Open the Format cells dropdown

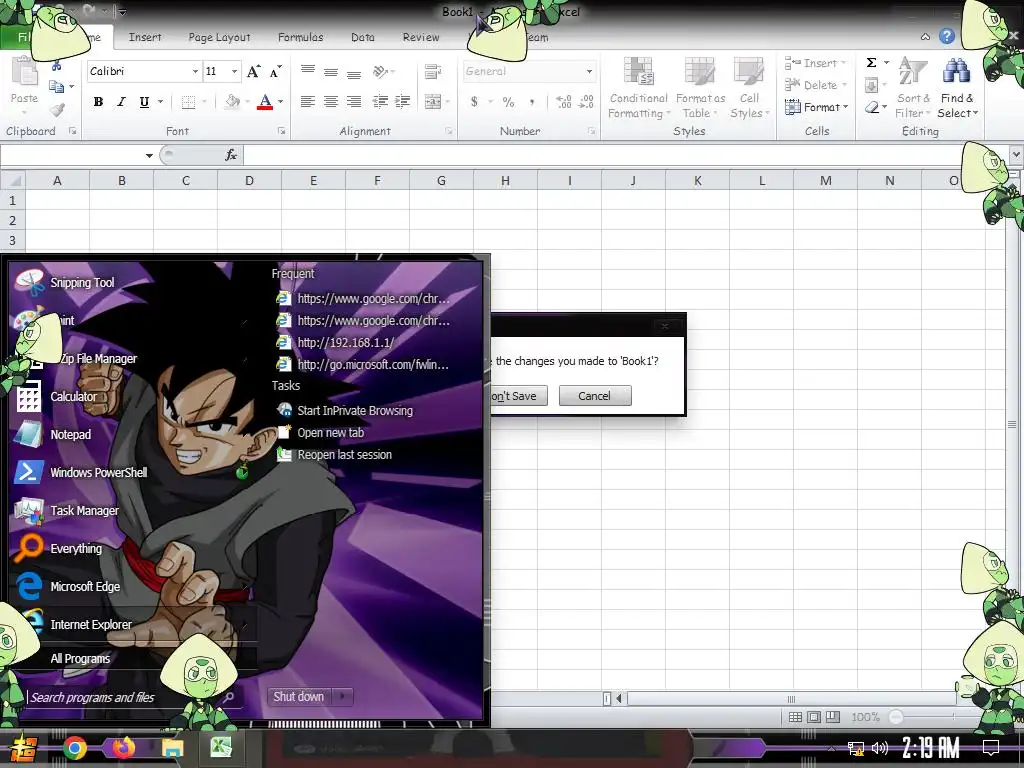[816, 107]
